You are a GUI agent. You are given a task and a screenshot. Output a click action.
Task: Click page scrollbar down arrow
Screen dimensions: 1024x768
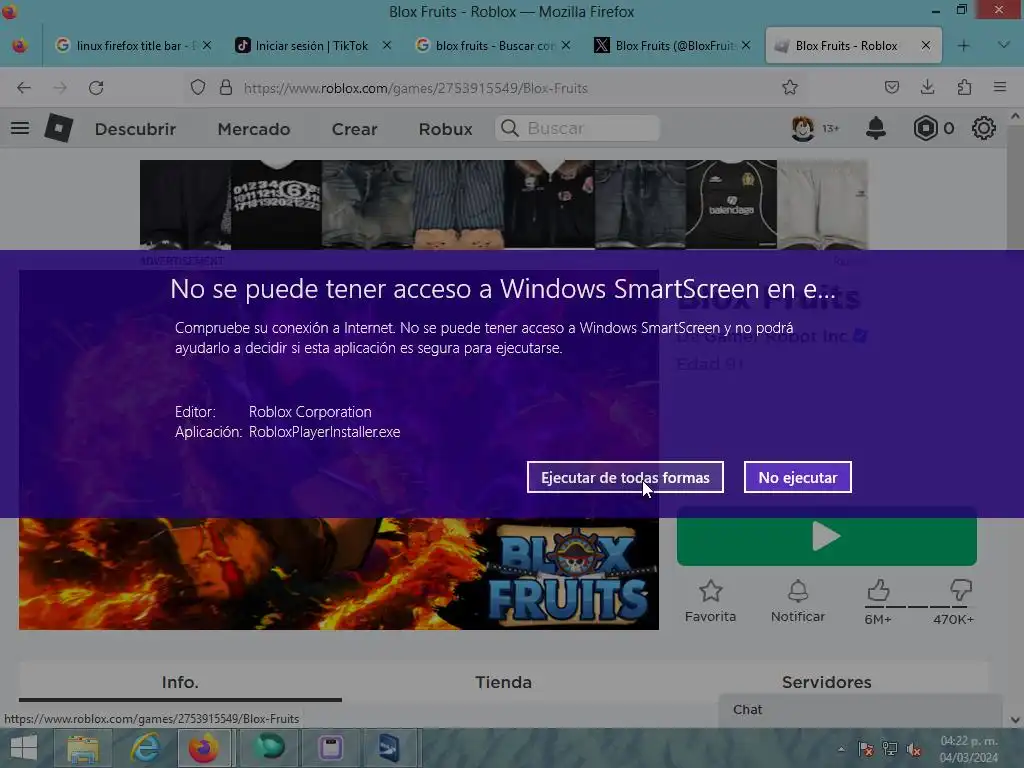(x=1015, y=720)
